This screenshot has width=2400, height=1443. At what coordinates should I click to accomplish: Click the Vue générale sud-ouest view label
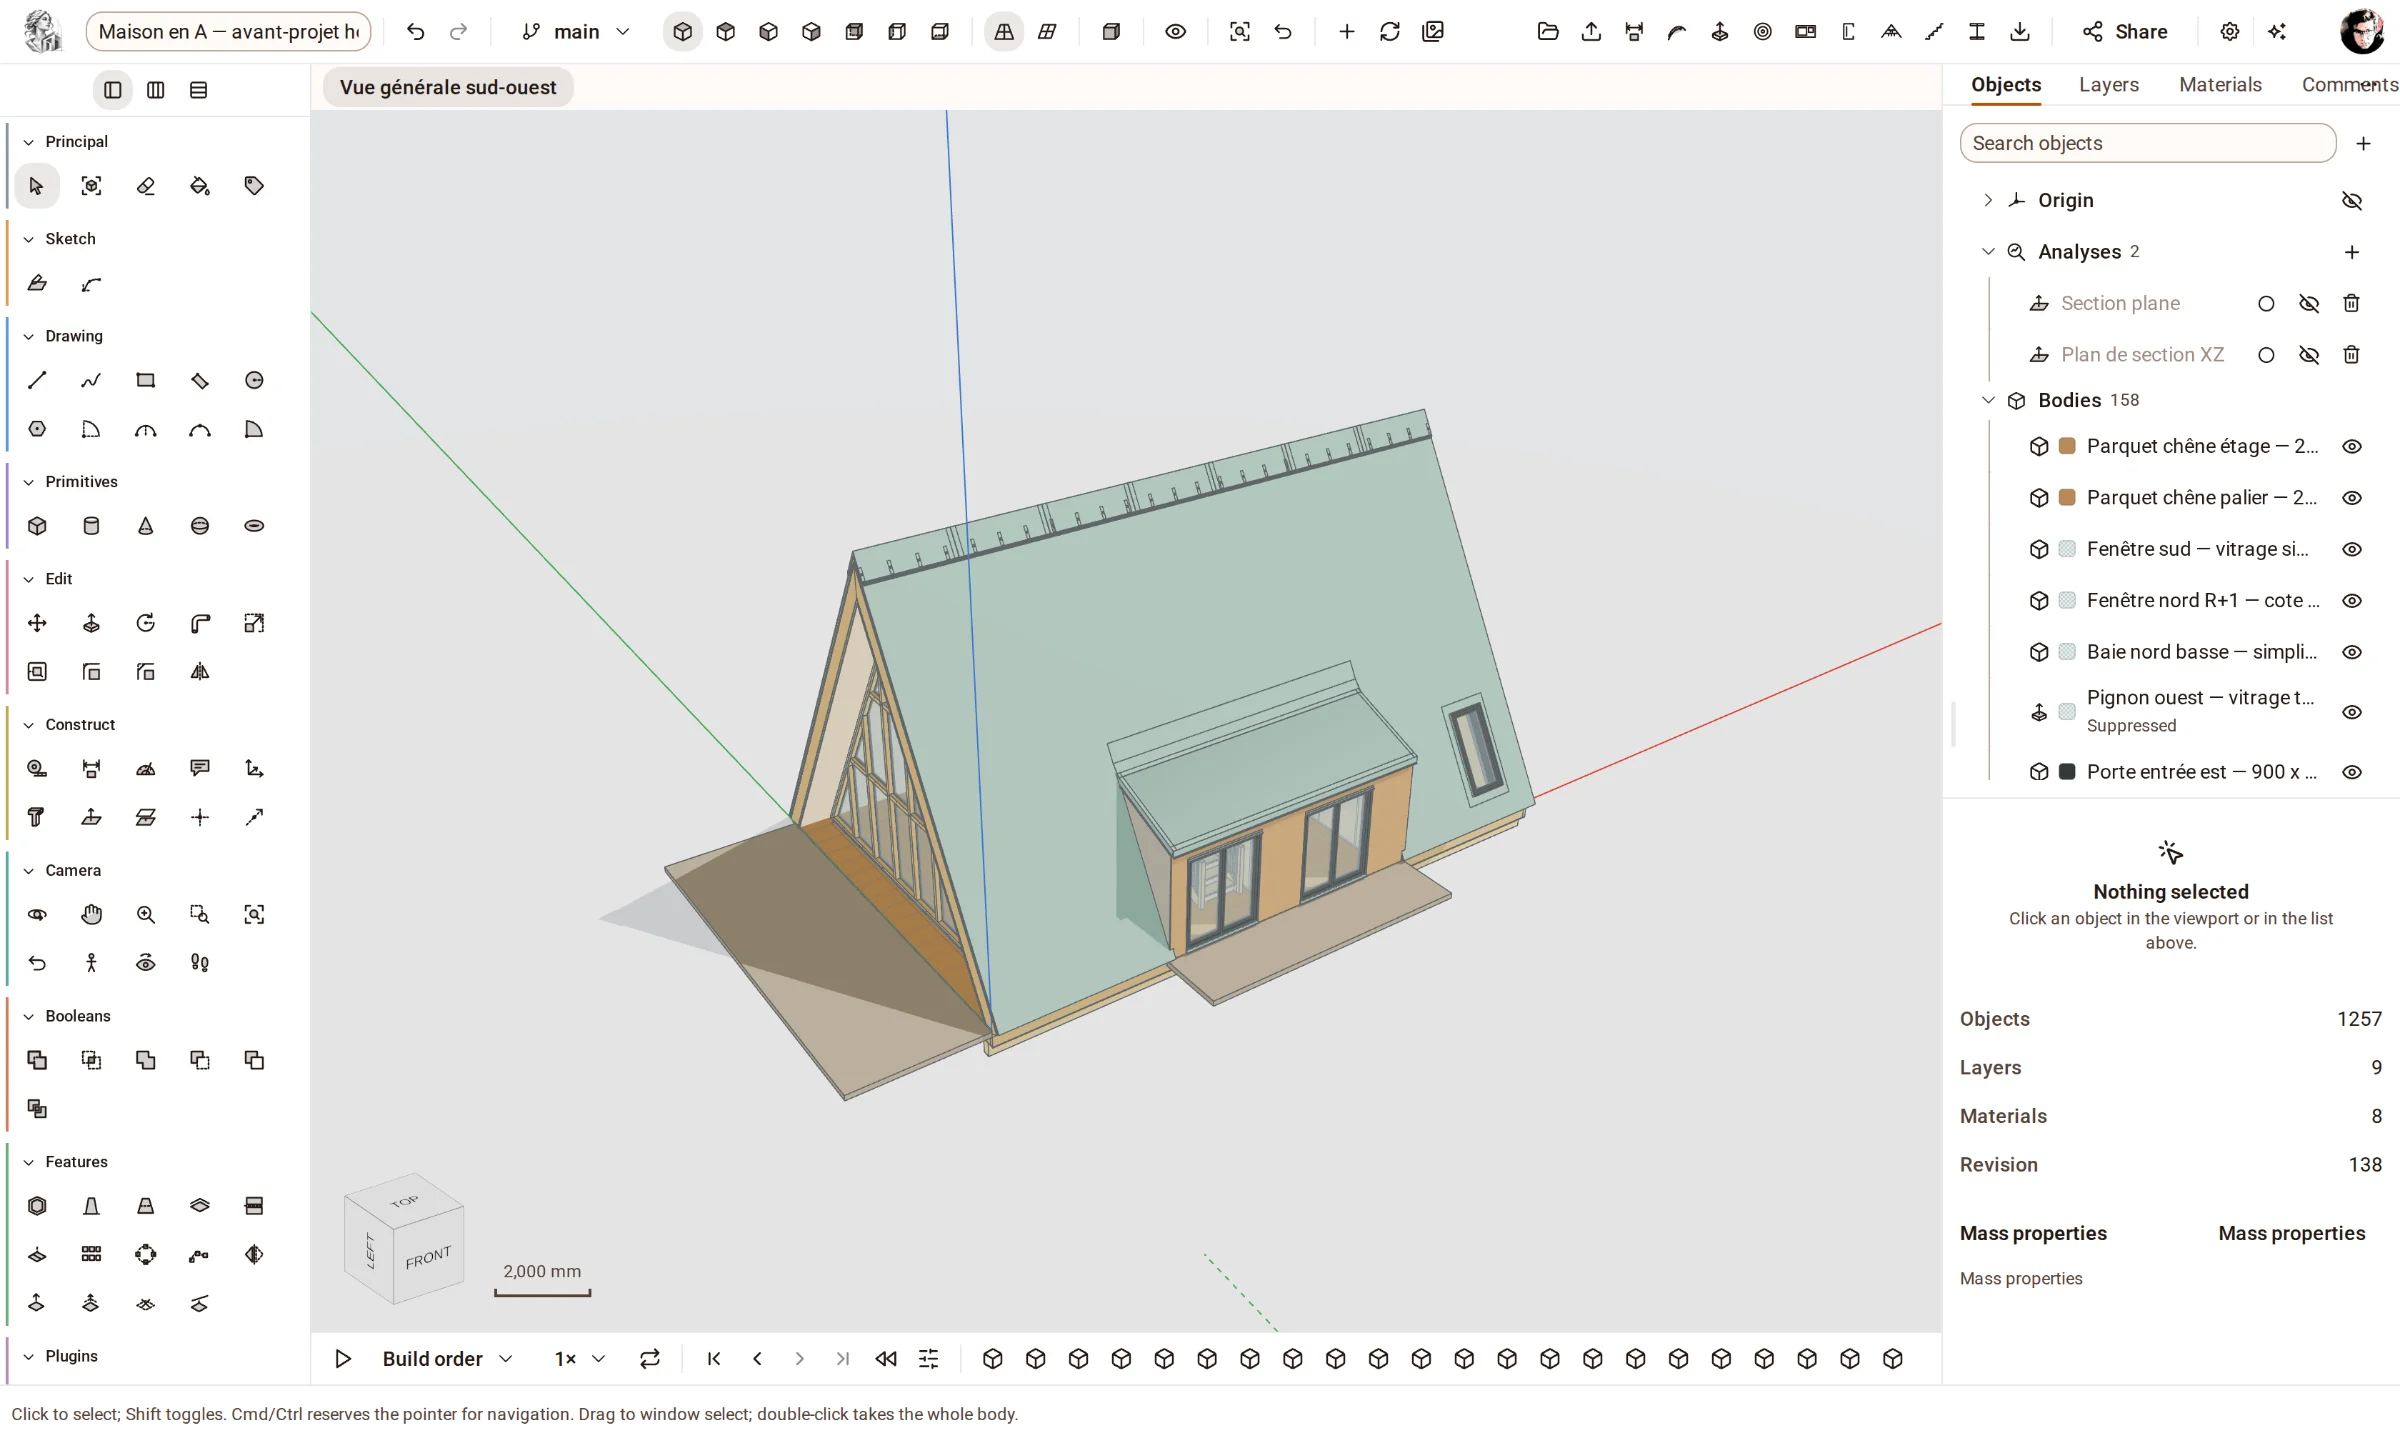(448, 87)
